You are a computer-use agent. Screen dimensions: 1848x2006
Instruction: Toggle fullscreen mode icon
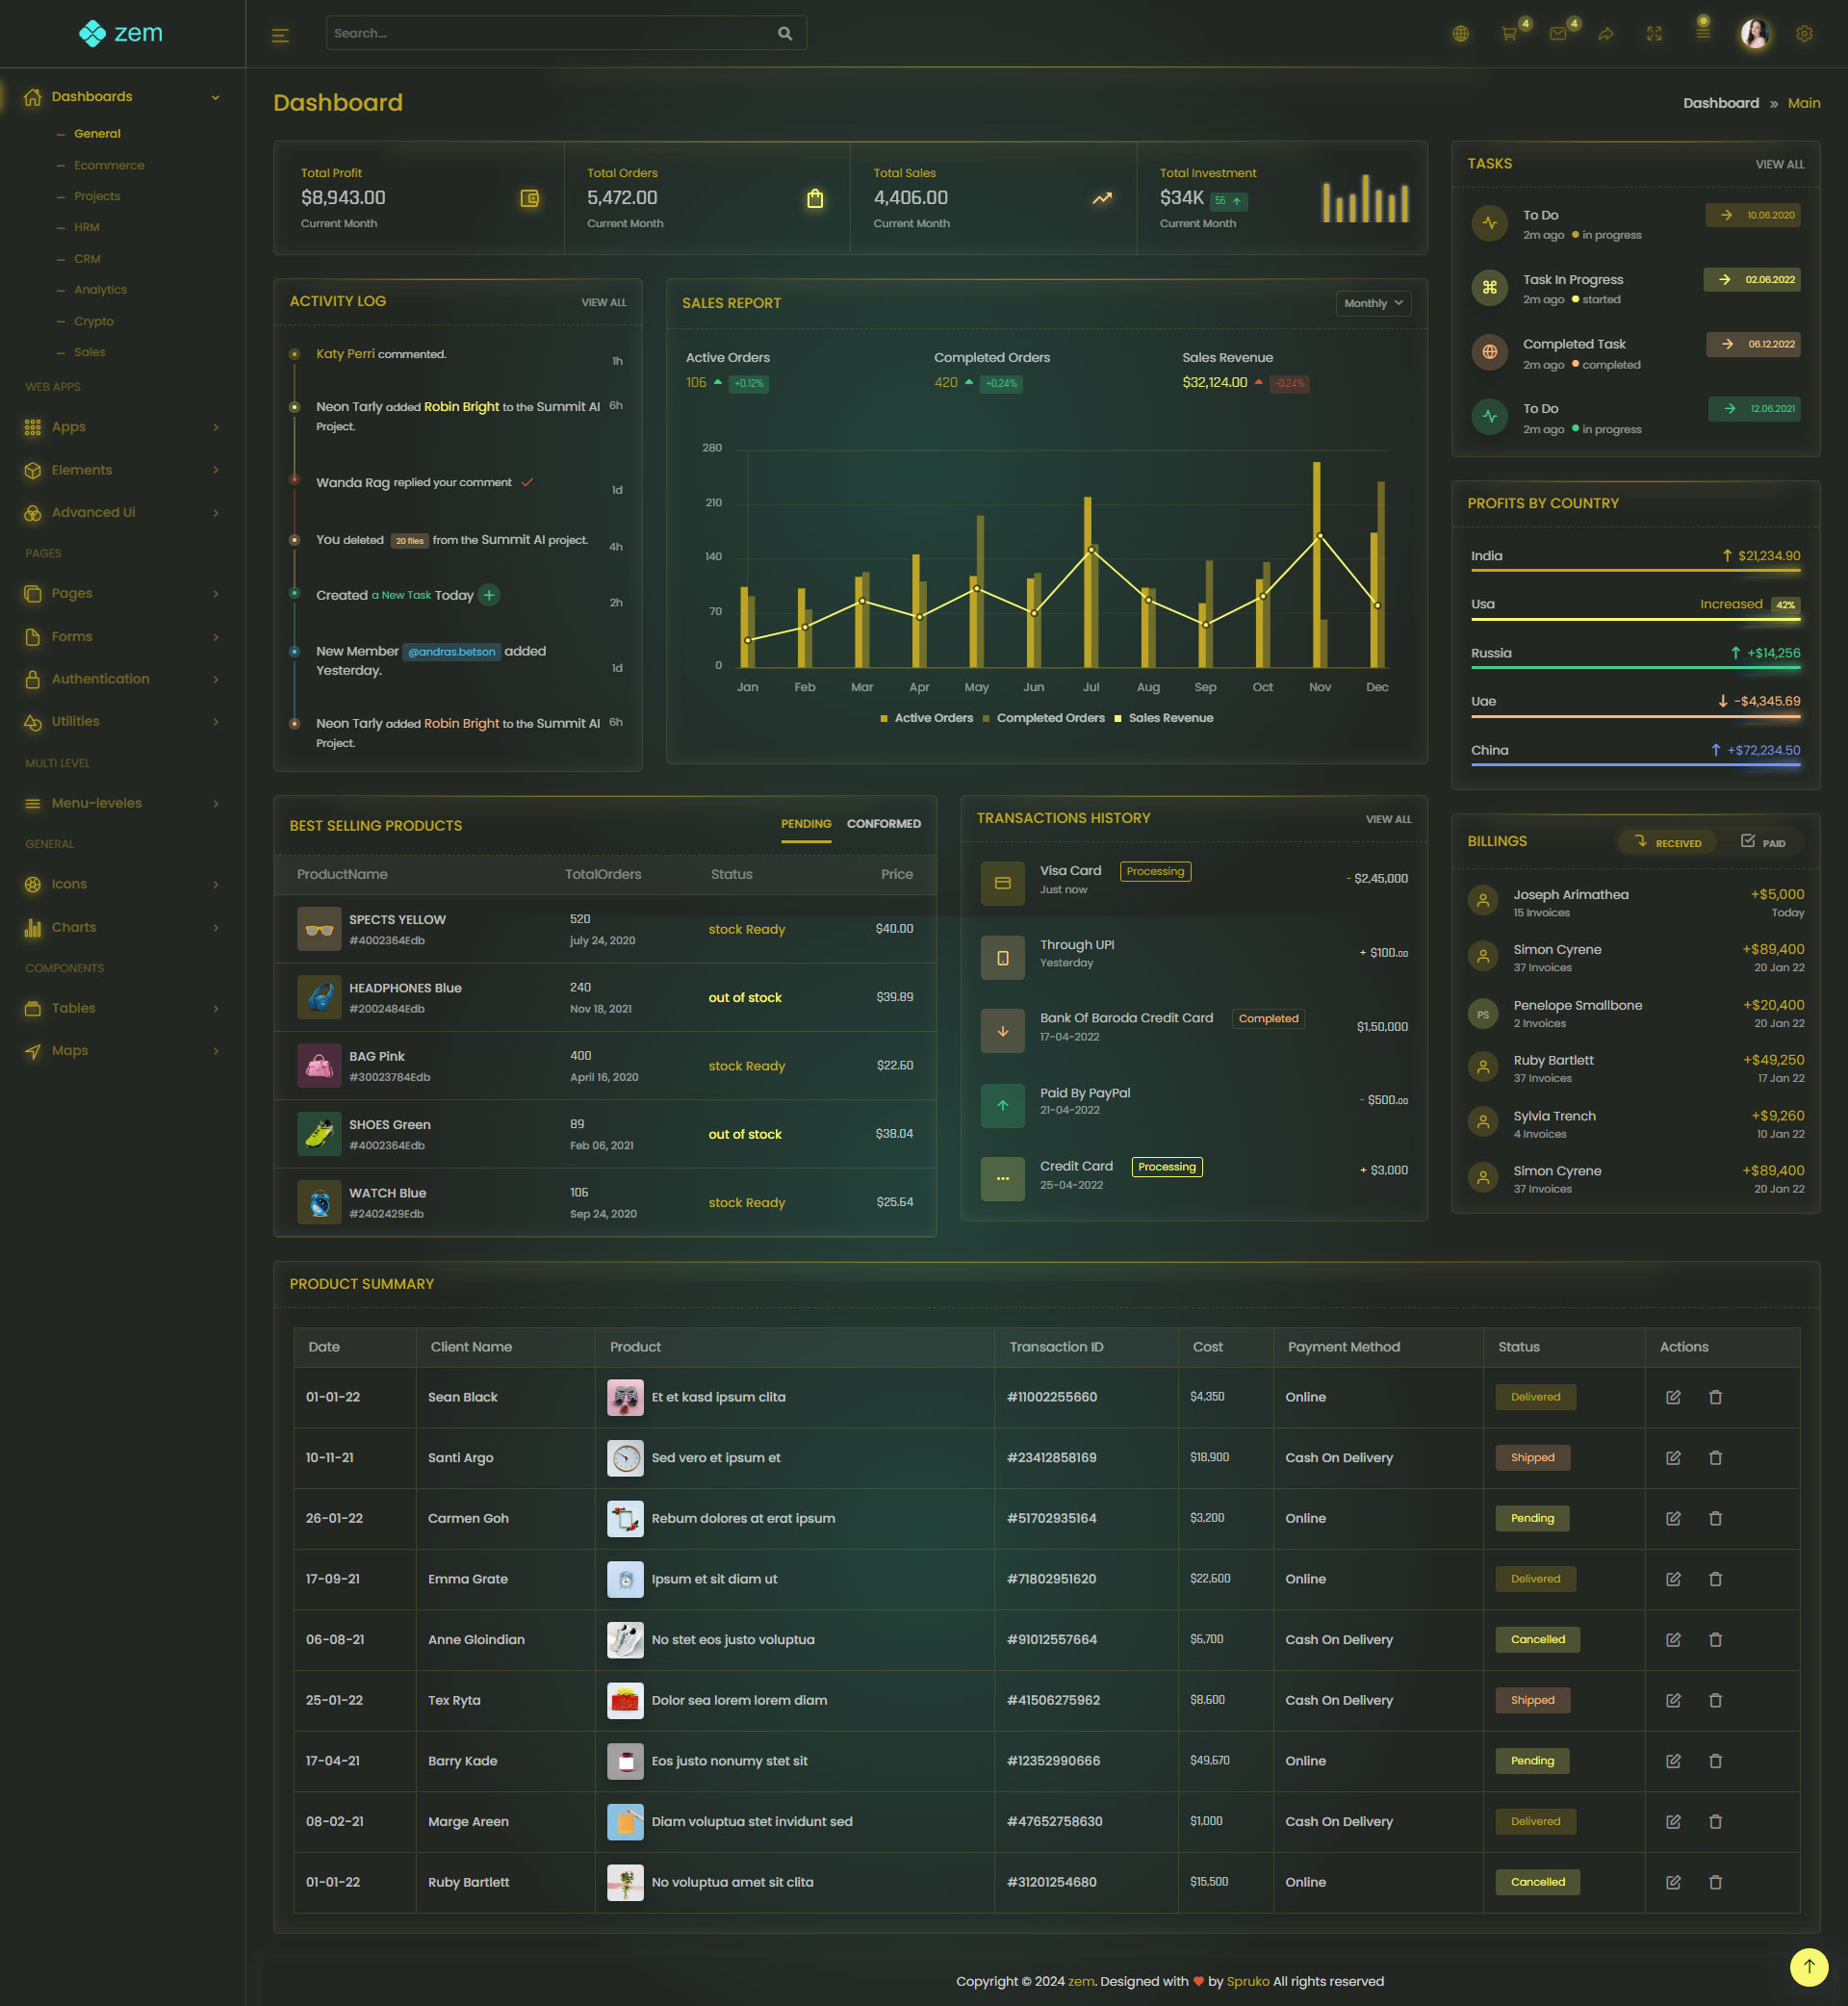1654,34
